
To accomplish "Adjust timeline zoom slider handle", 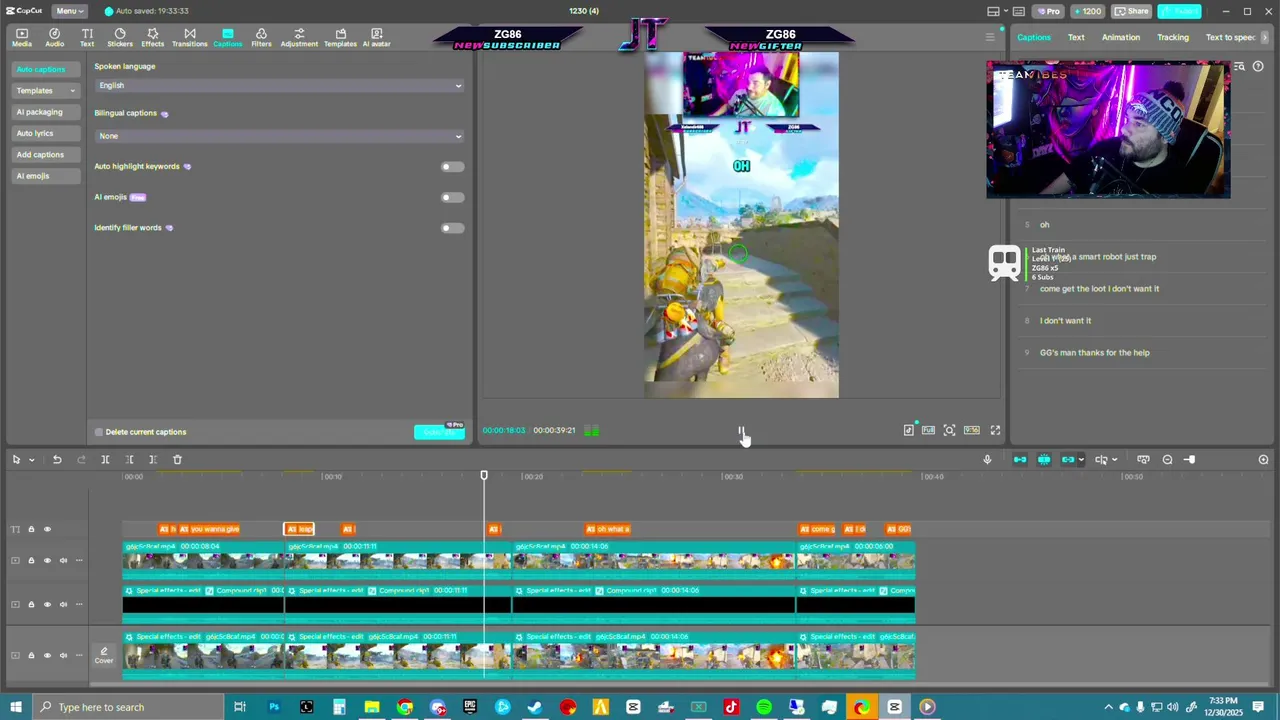I will point(1190,459).
